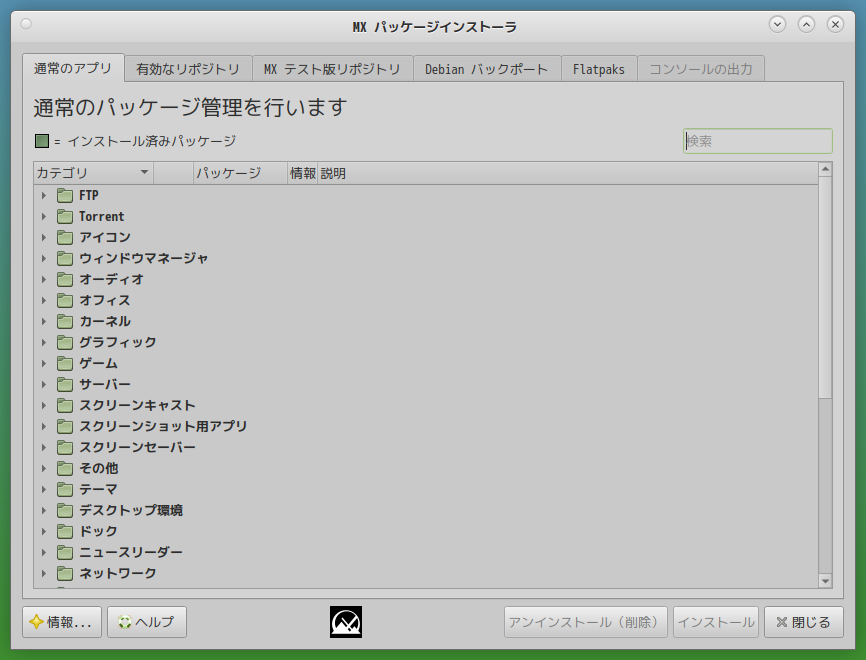Sort by the カテゴリ column header
This screenshot has height=660, width=866.
[93, 173]
